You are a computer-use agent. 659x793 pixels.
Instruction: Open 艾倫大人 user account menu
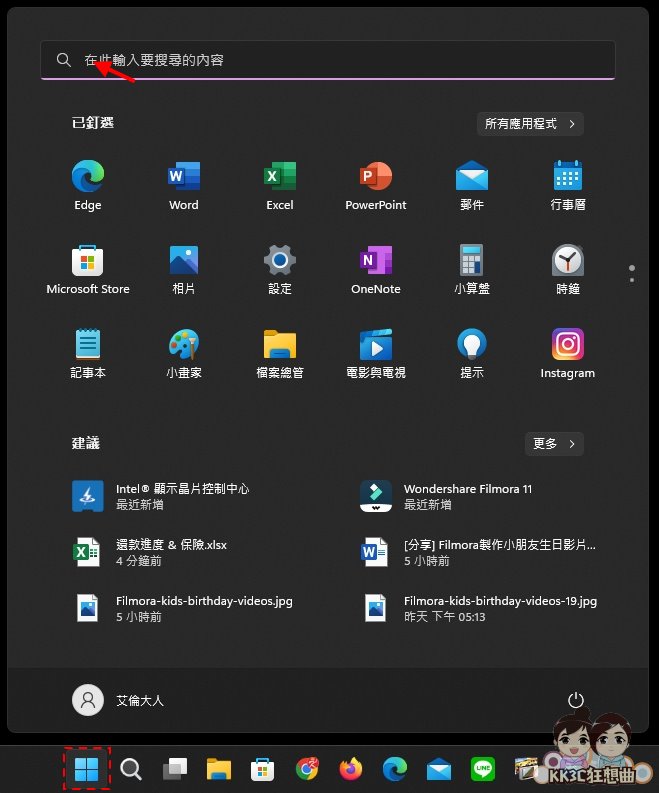118,700
